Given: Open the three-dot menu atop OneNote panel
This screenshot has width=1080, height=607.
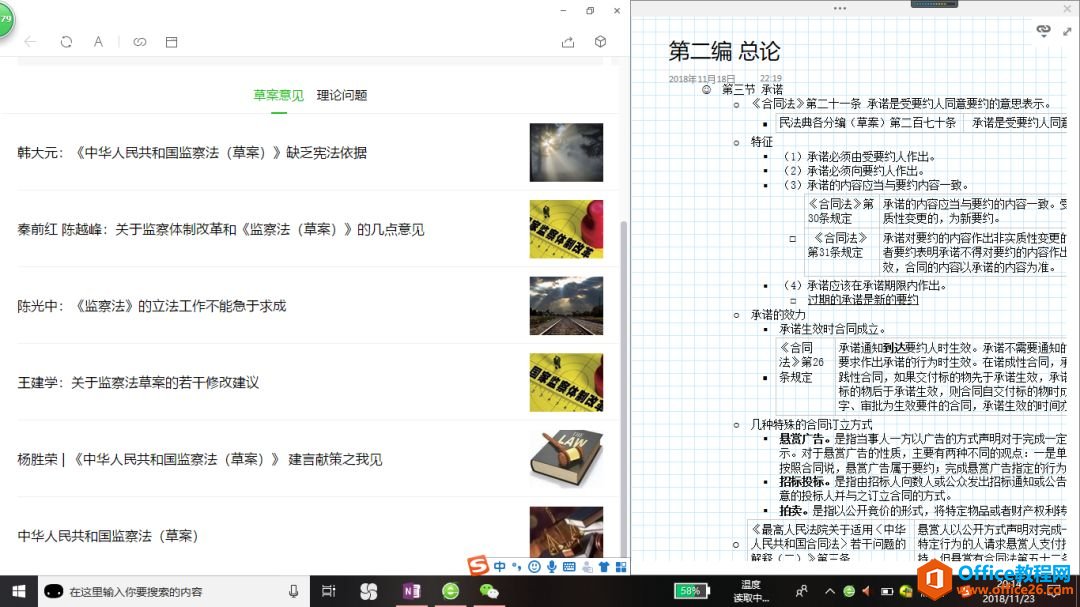Looking at the screenshot, I should coord(839,8).
